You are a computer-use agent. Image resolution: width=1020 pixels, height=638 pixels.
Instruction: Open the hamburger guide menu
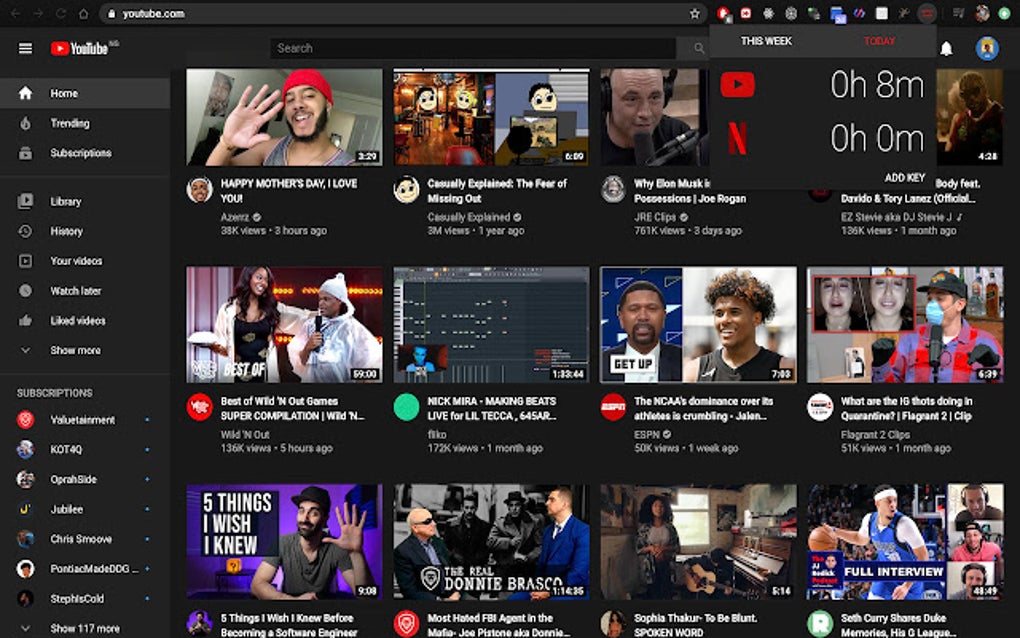(24, 47)
